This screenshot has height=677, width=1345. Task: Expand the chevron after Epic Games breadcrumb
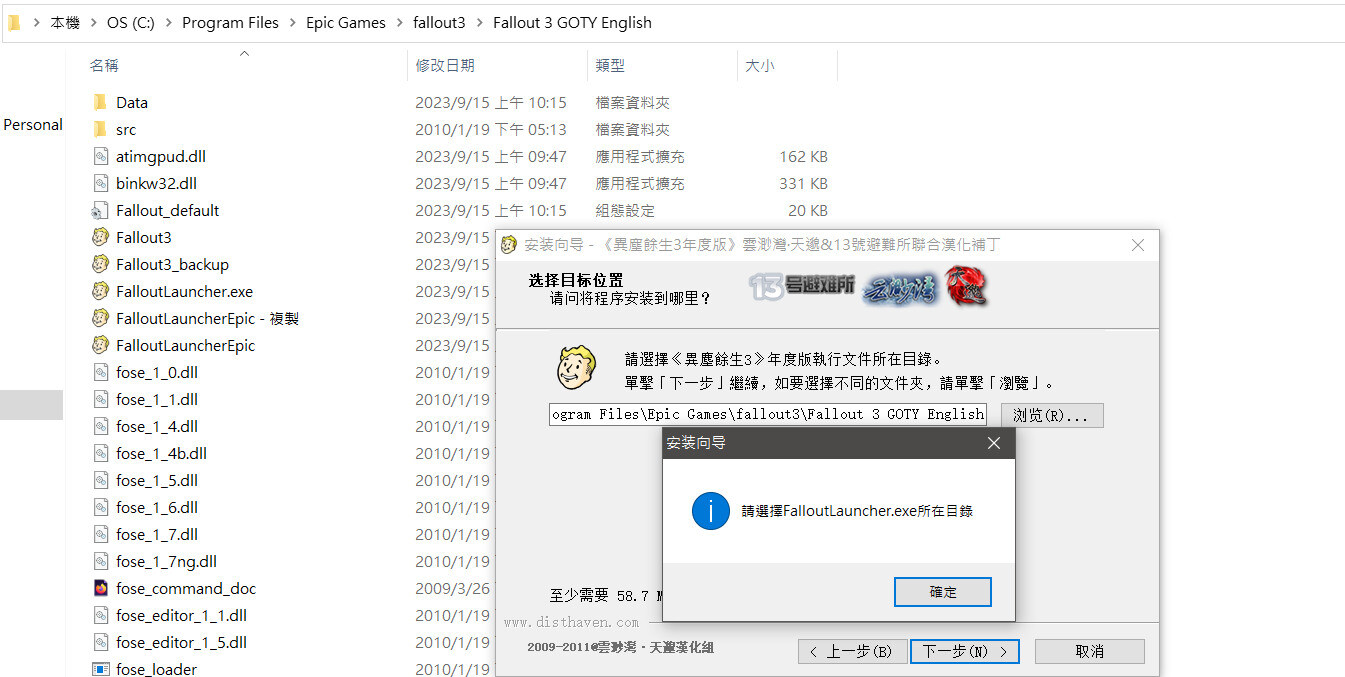coord(399,22)
